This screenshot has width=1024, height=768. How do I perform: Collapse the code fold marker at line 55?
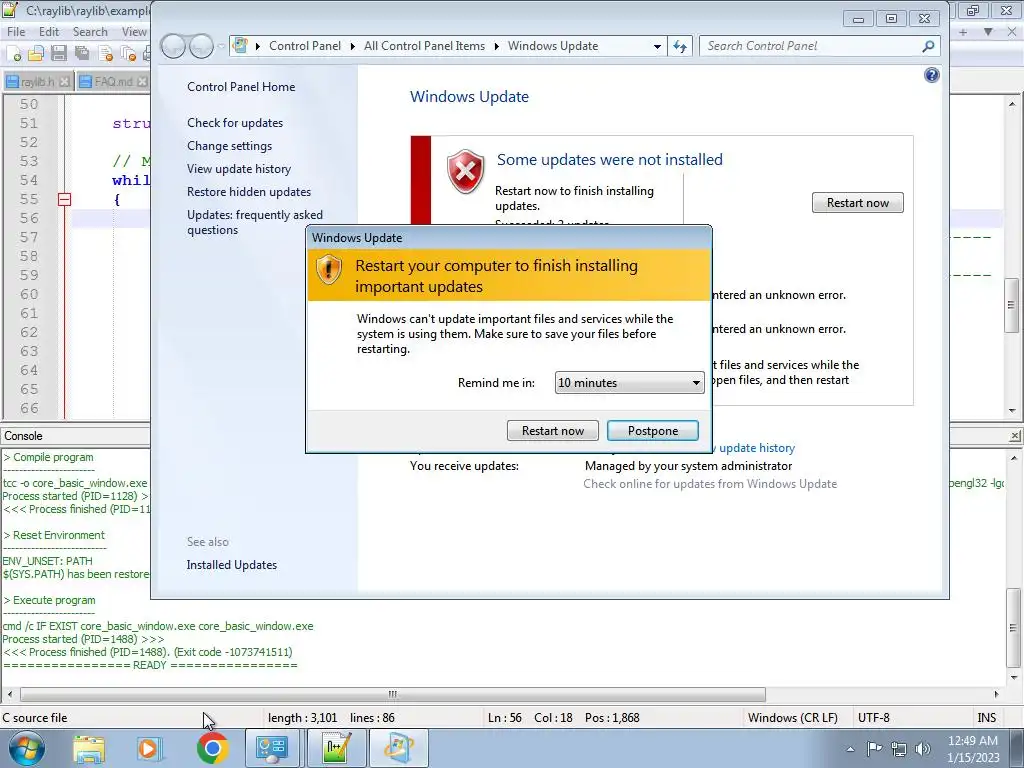(x=64, y=199)
